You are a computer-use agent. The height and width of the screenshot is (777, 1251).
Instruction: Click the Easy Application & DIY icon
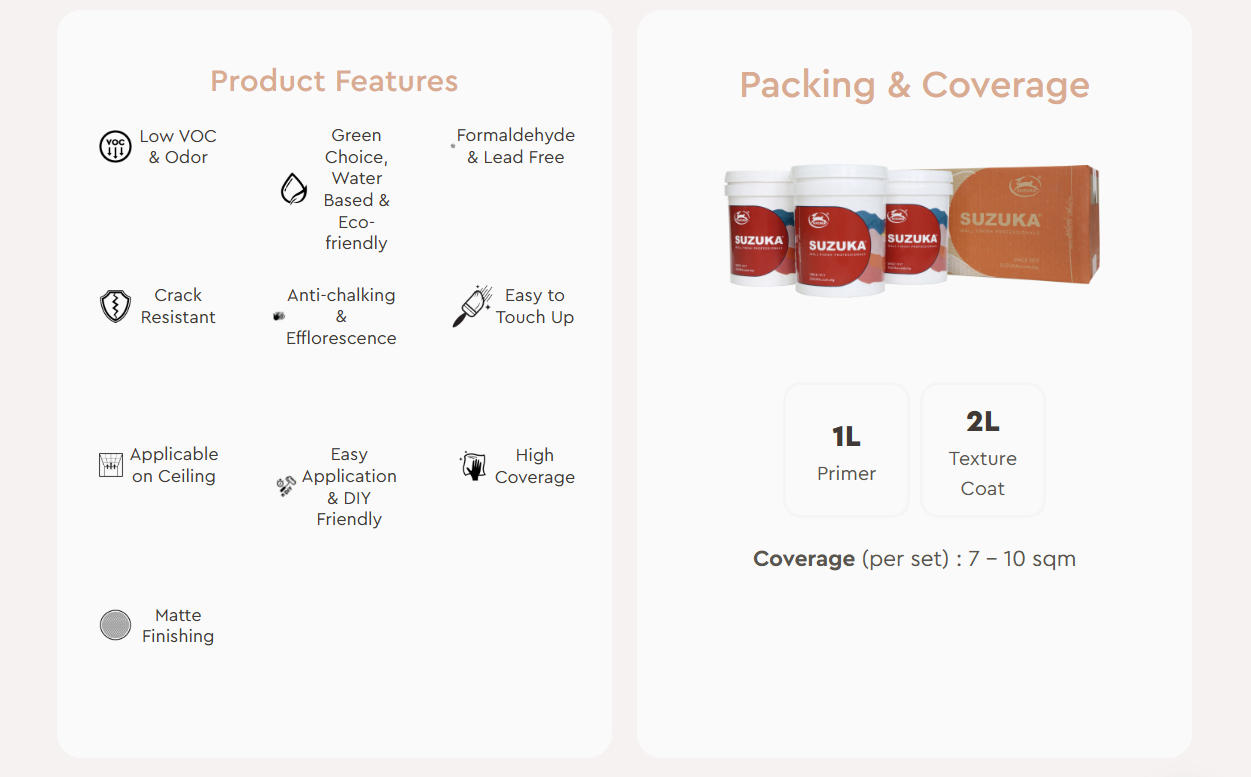point(286,487)
